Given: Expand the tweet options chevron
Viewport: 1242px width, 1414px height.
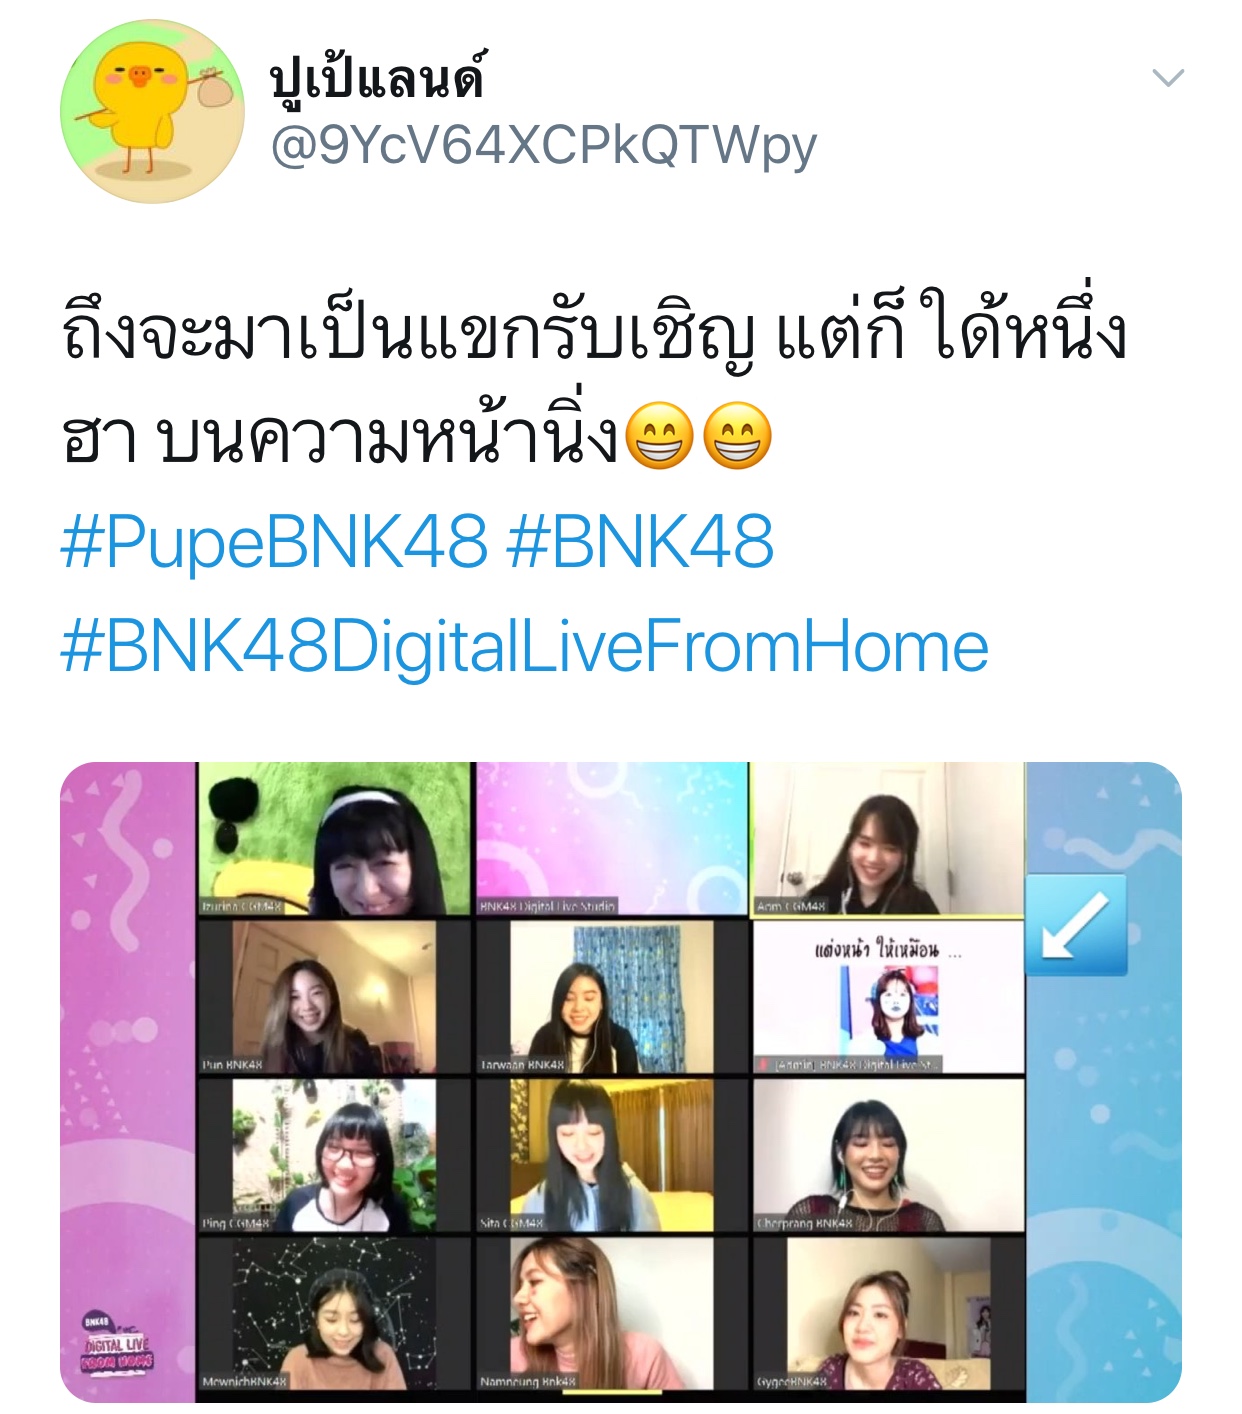Looking at the screenshot, I should [1168, 78].
